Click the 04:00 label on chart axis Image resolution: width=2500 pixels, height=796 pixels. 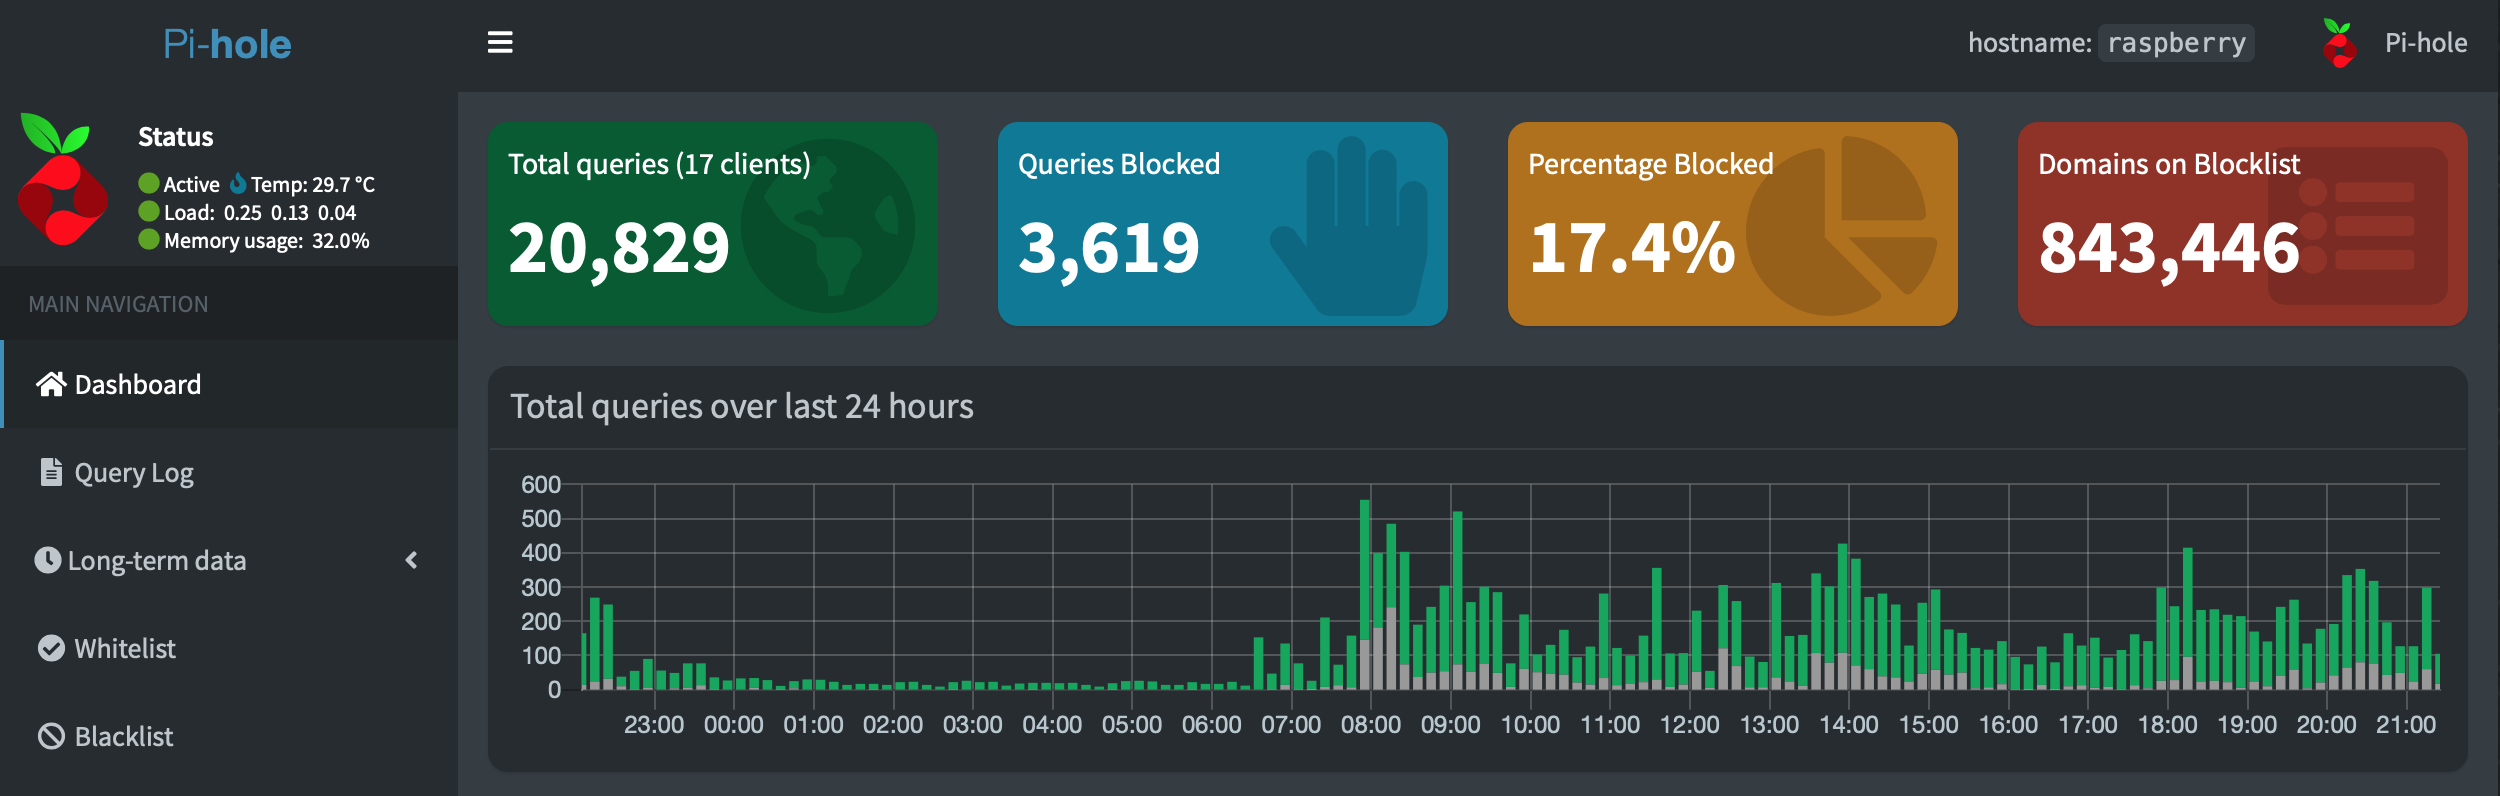[1052, 725]
